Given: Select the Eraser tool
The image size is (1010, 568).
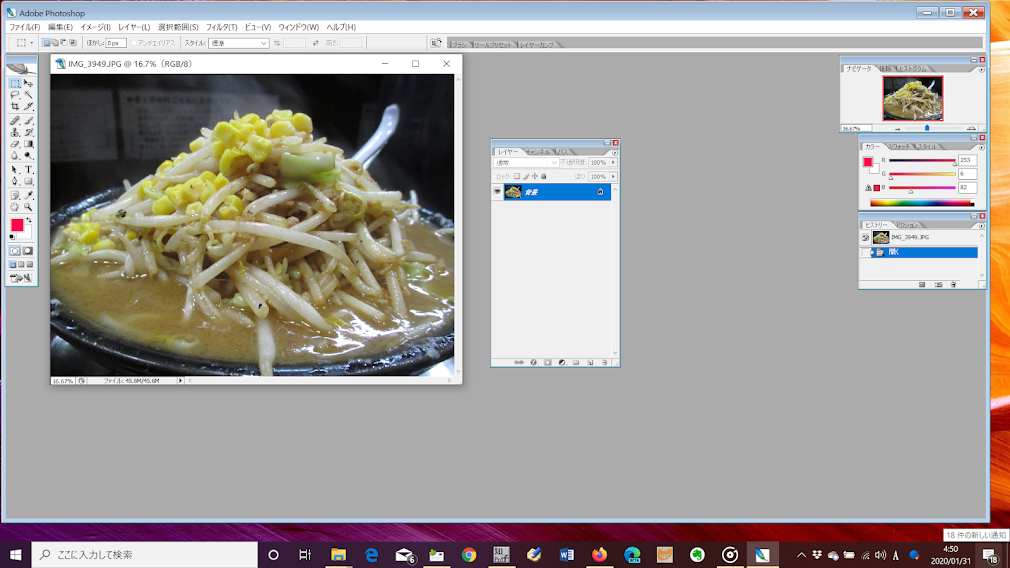Looking at the screenshot, I should (x=15, y=144).
